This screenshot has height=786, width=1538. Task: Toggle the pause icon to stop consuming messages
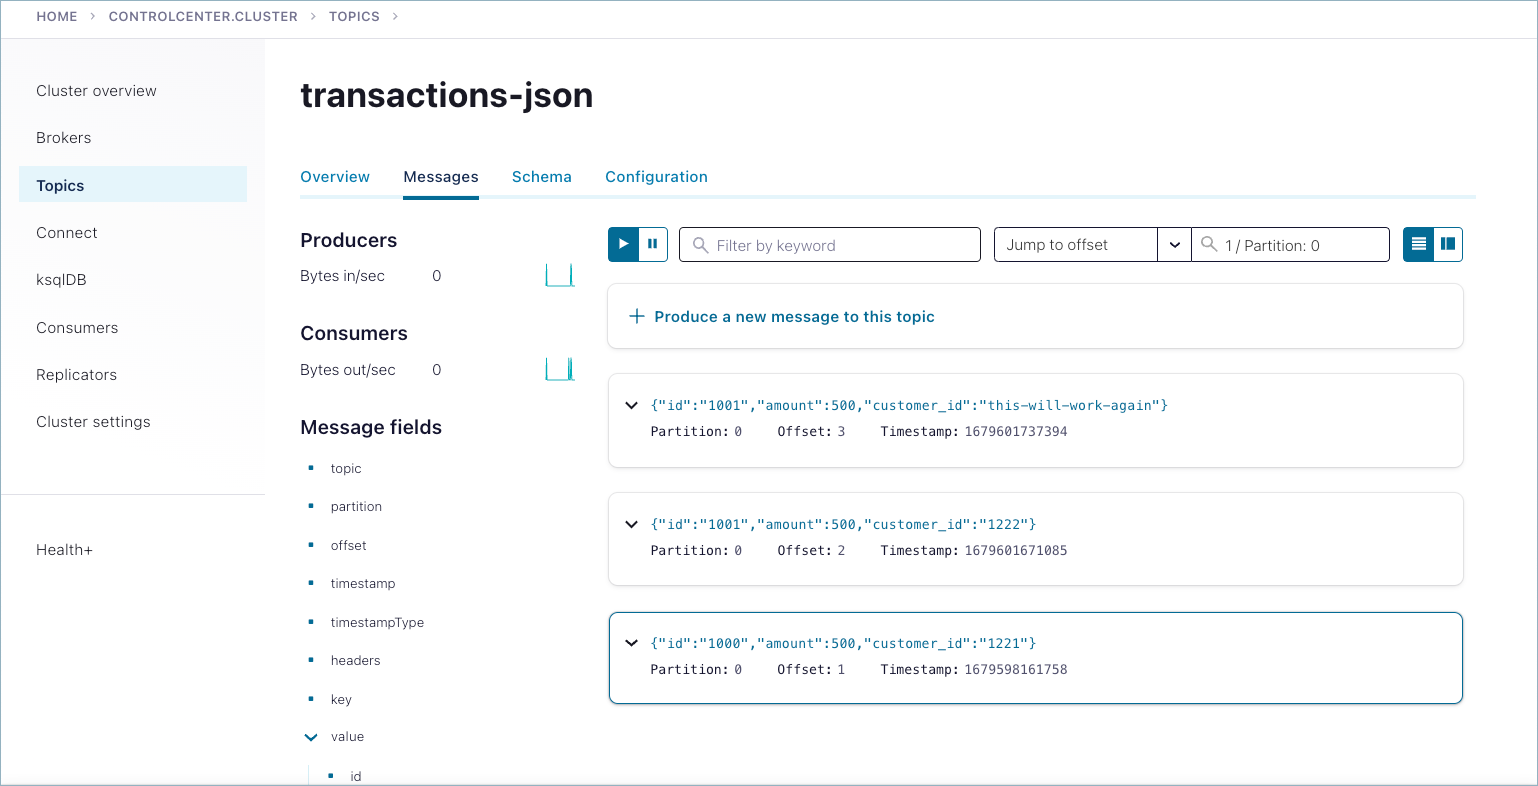(x=652, y=243)
